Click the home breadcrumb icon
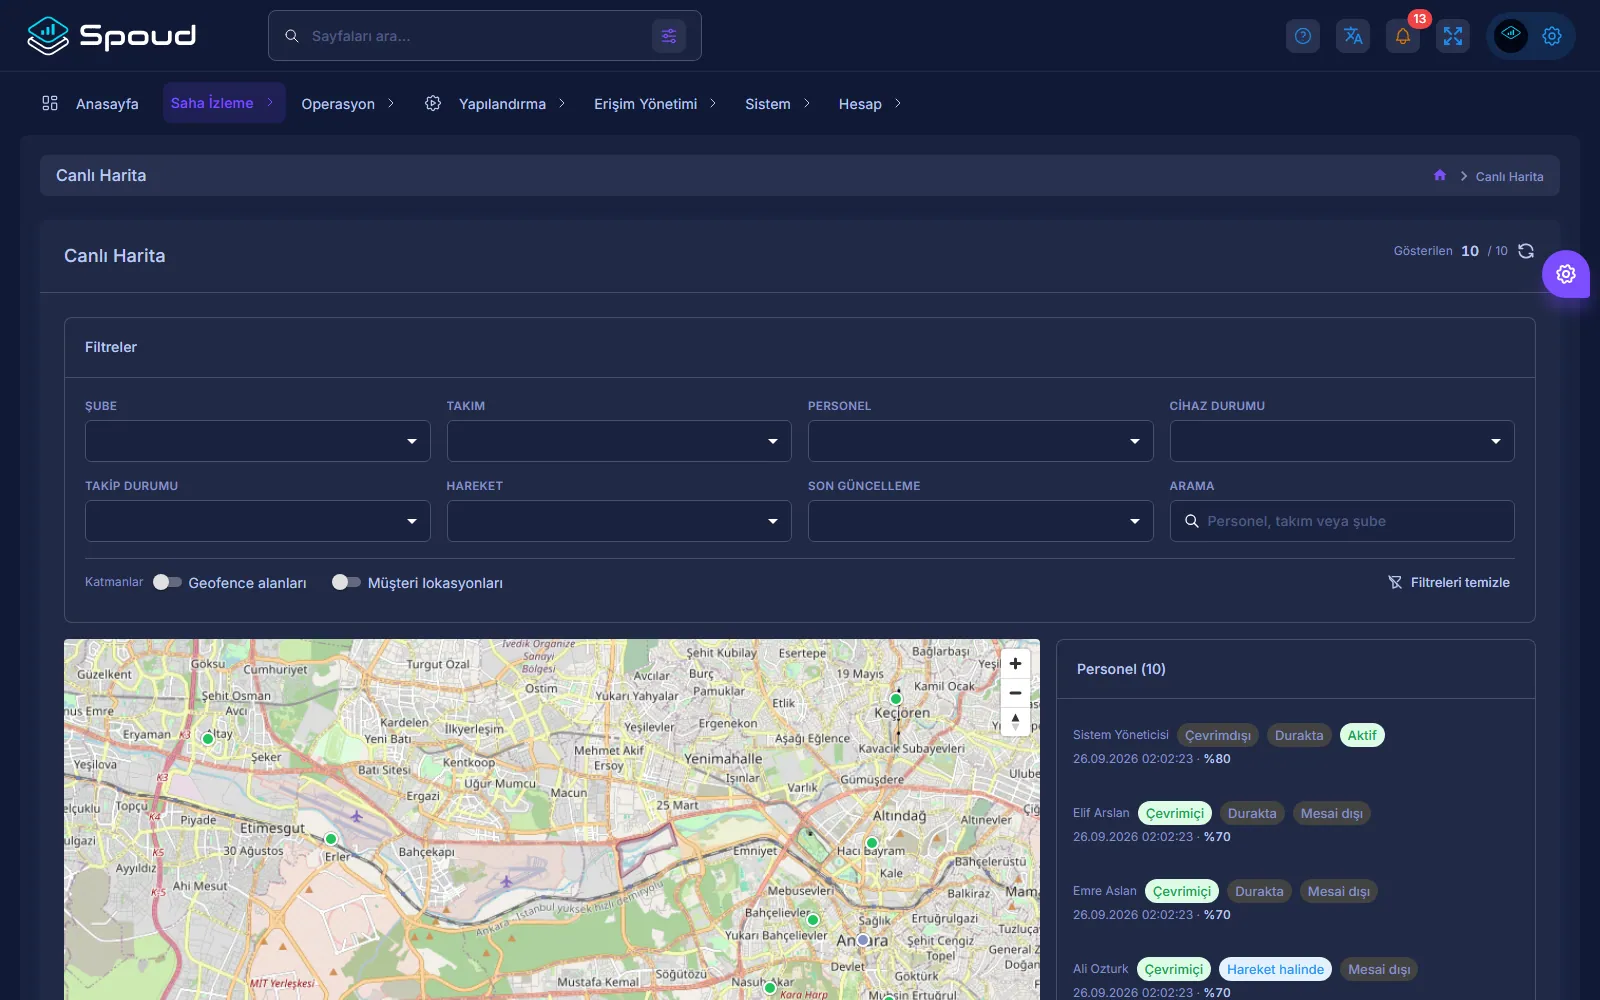Image resolution: width=1600 pixels, height=1000 pixels. click(x=1440, y=176)
